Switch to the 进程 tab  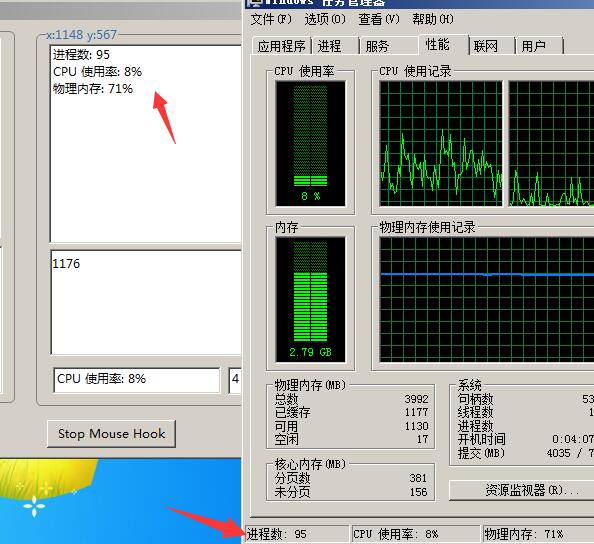[x=335, y=46]
